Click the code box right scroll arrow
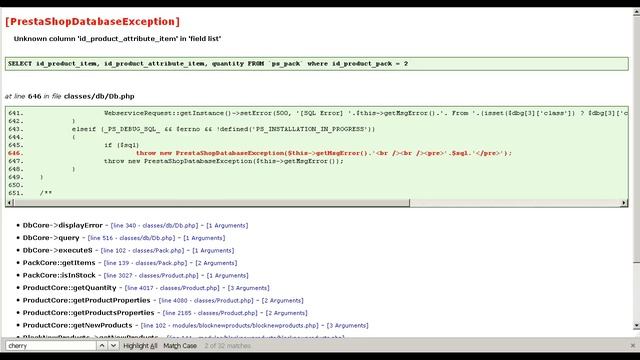The height and width of the screenshot is (360, 640). click(624, 202)
